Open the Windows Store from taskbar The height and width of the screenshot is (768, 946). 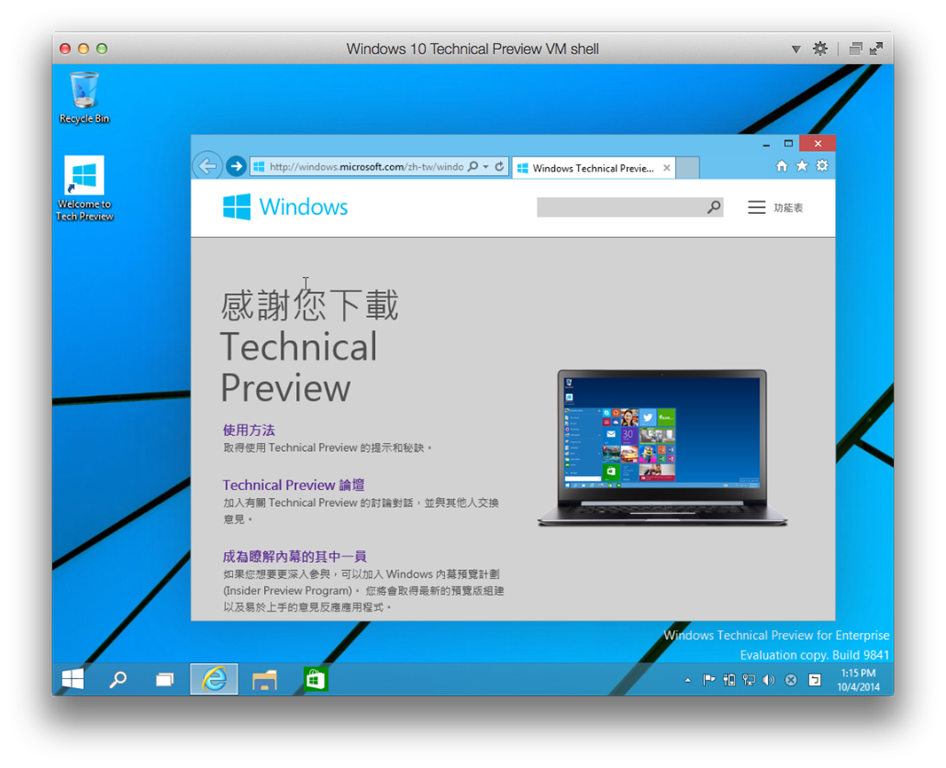(316, 679)
